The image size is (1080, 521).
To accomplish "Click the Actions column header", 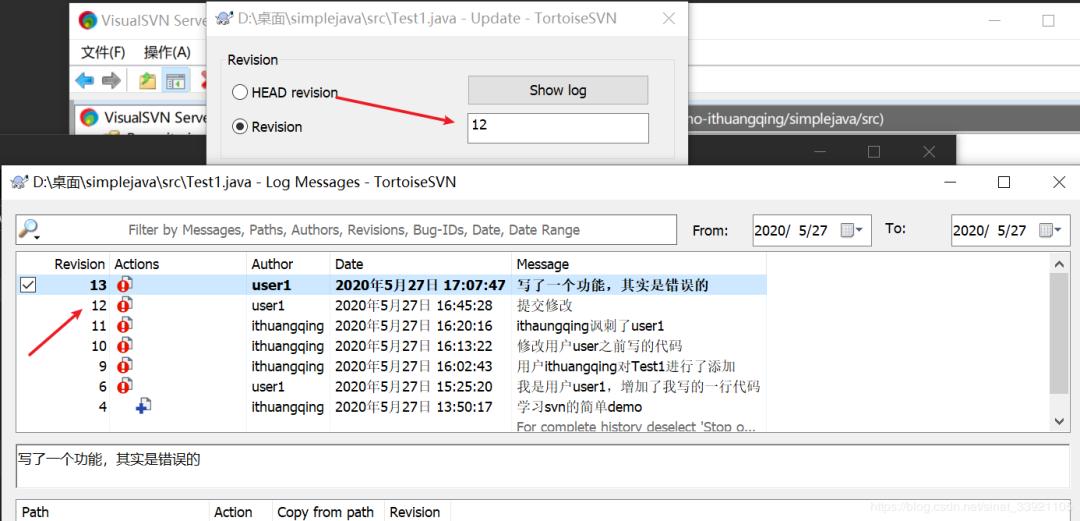I will pos(136,264).
